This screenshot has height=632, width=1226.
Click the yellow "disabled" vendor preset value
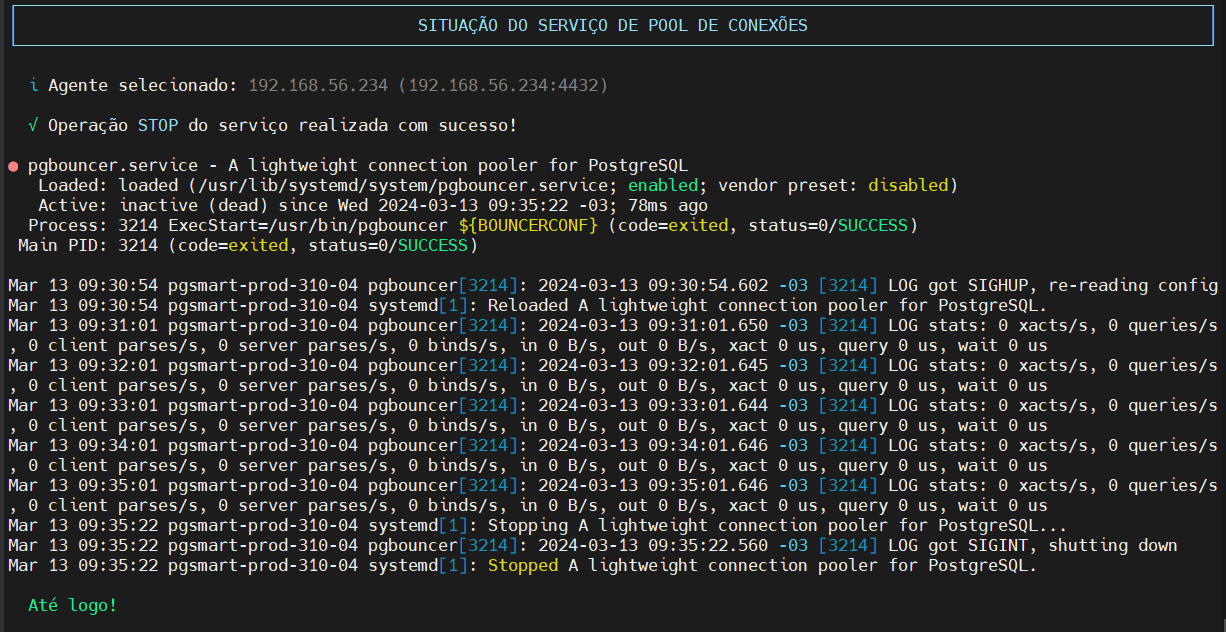908,185
